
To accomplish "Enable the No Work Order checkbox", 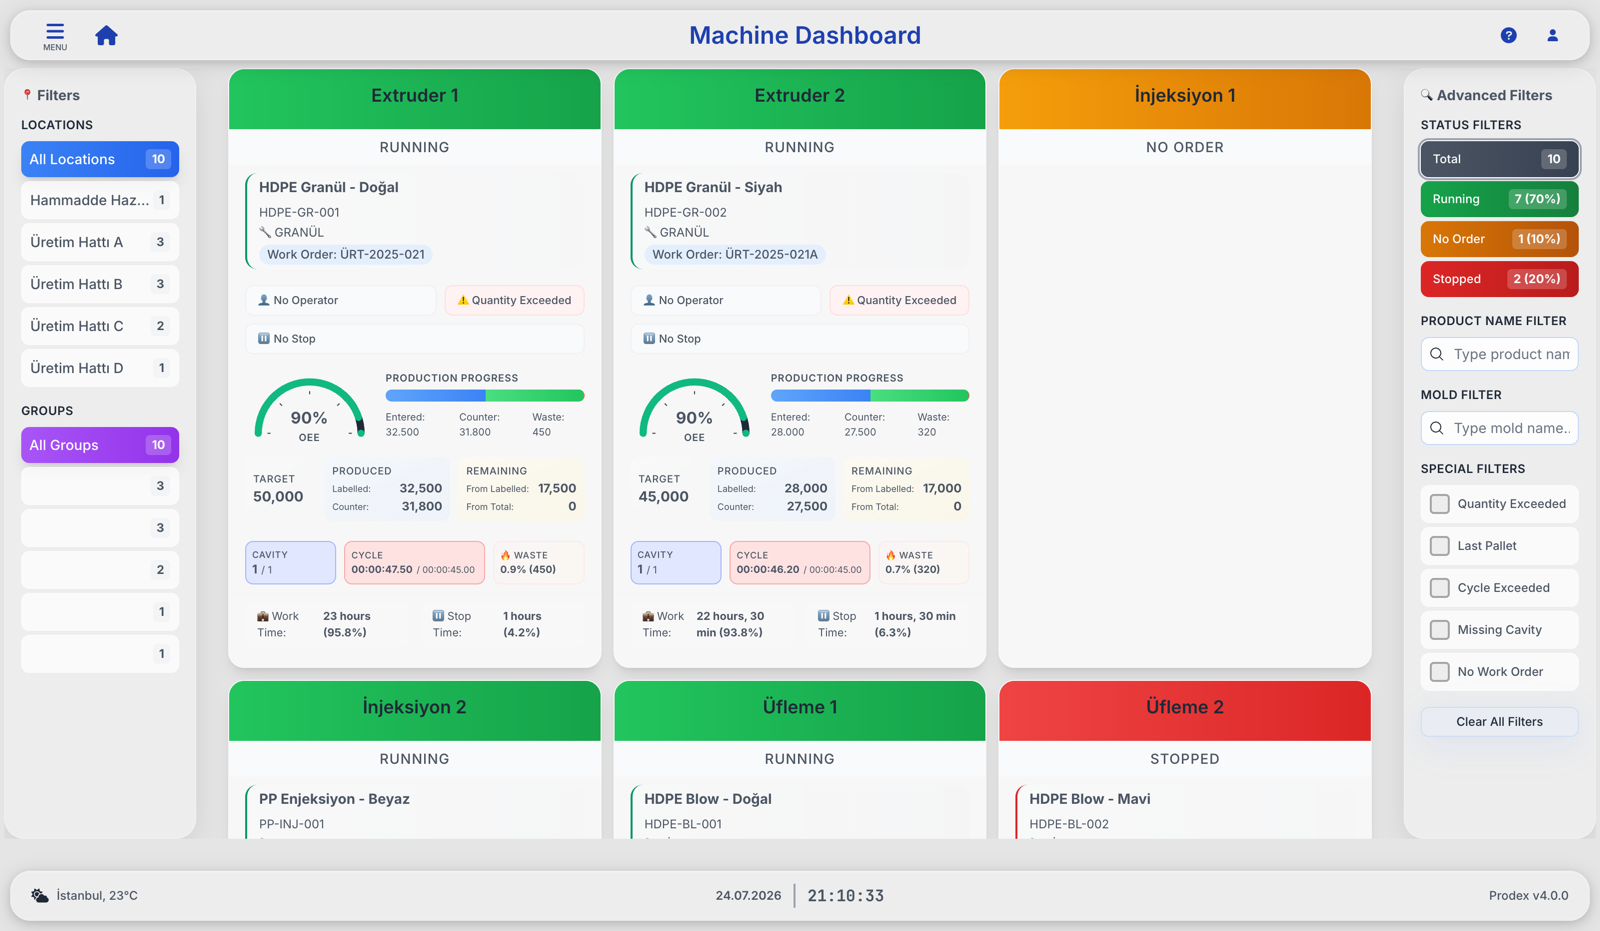I will click(1439, 672).
